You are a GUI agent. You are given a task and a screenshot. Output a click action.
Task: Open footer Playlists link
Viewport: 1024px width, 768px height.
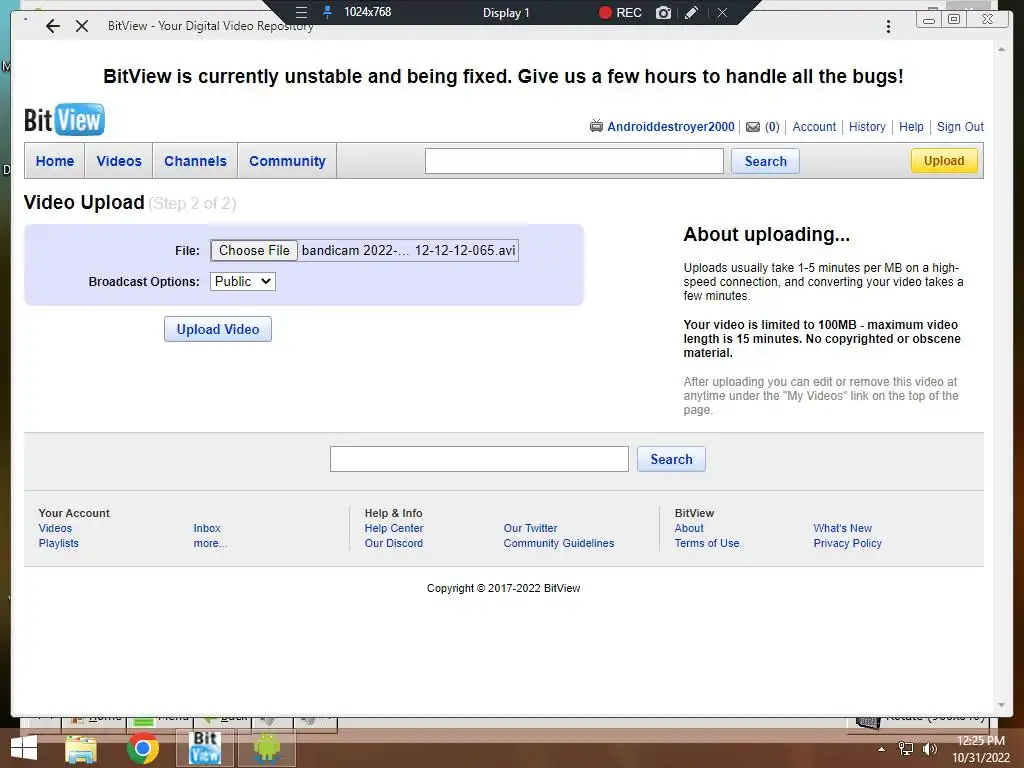coord(58,543)
